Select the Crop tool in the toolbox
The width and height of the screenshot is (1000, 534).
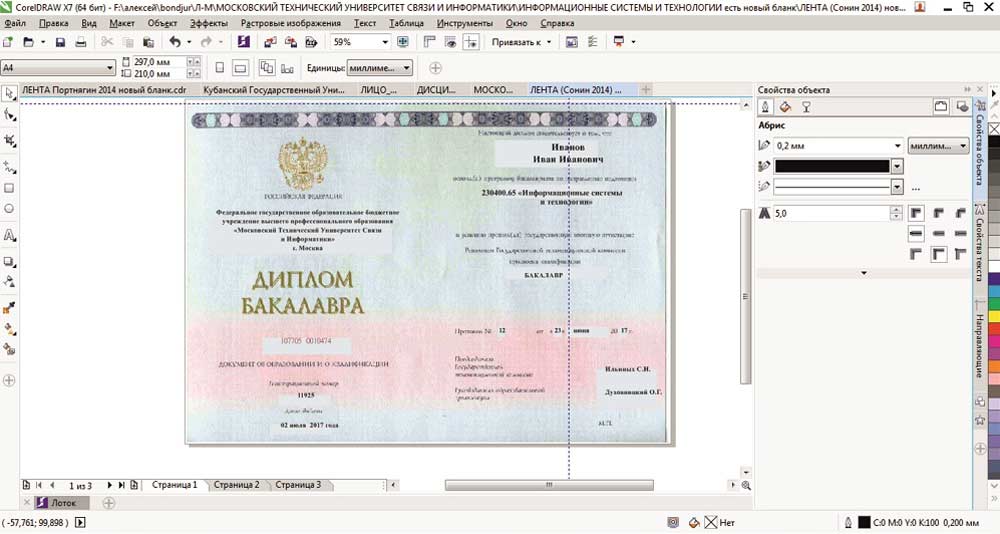point(10,141)
